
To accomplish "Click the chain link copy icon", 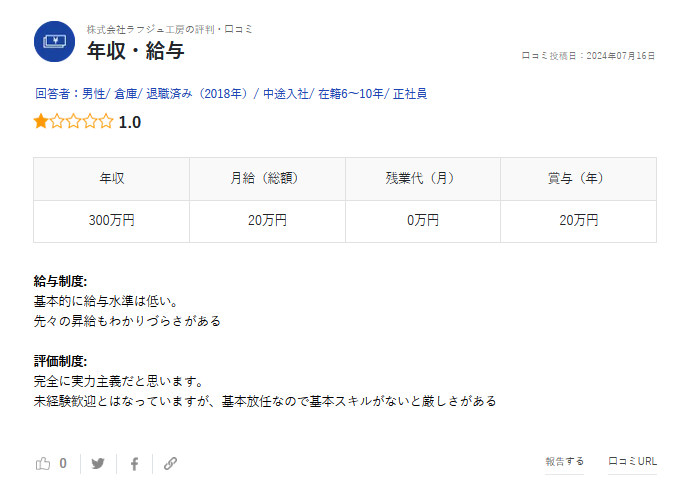I will (x=171, y=463).
